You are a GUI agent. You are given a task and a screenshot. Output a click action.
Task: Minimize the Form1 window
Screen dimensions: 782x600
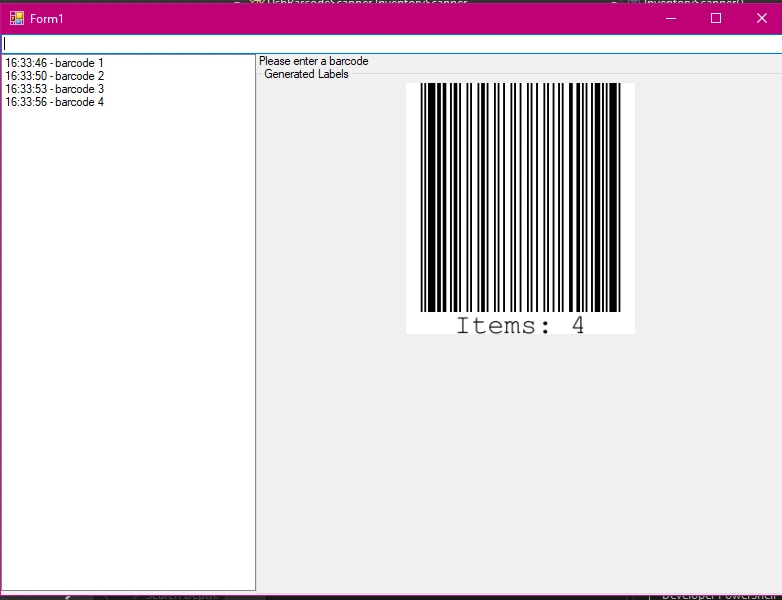[671, 18]
